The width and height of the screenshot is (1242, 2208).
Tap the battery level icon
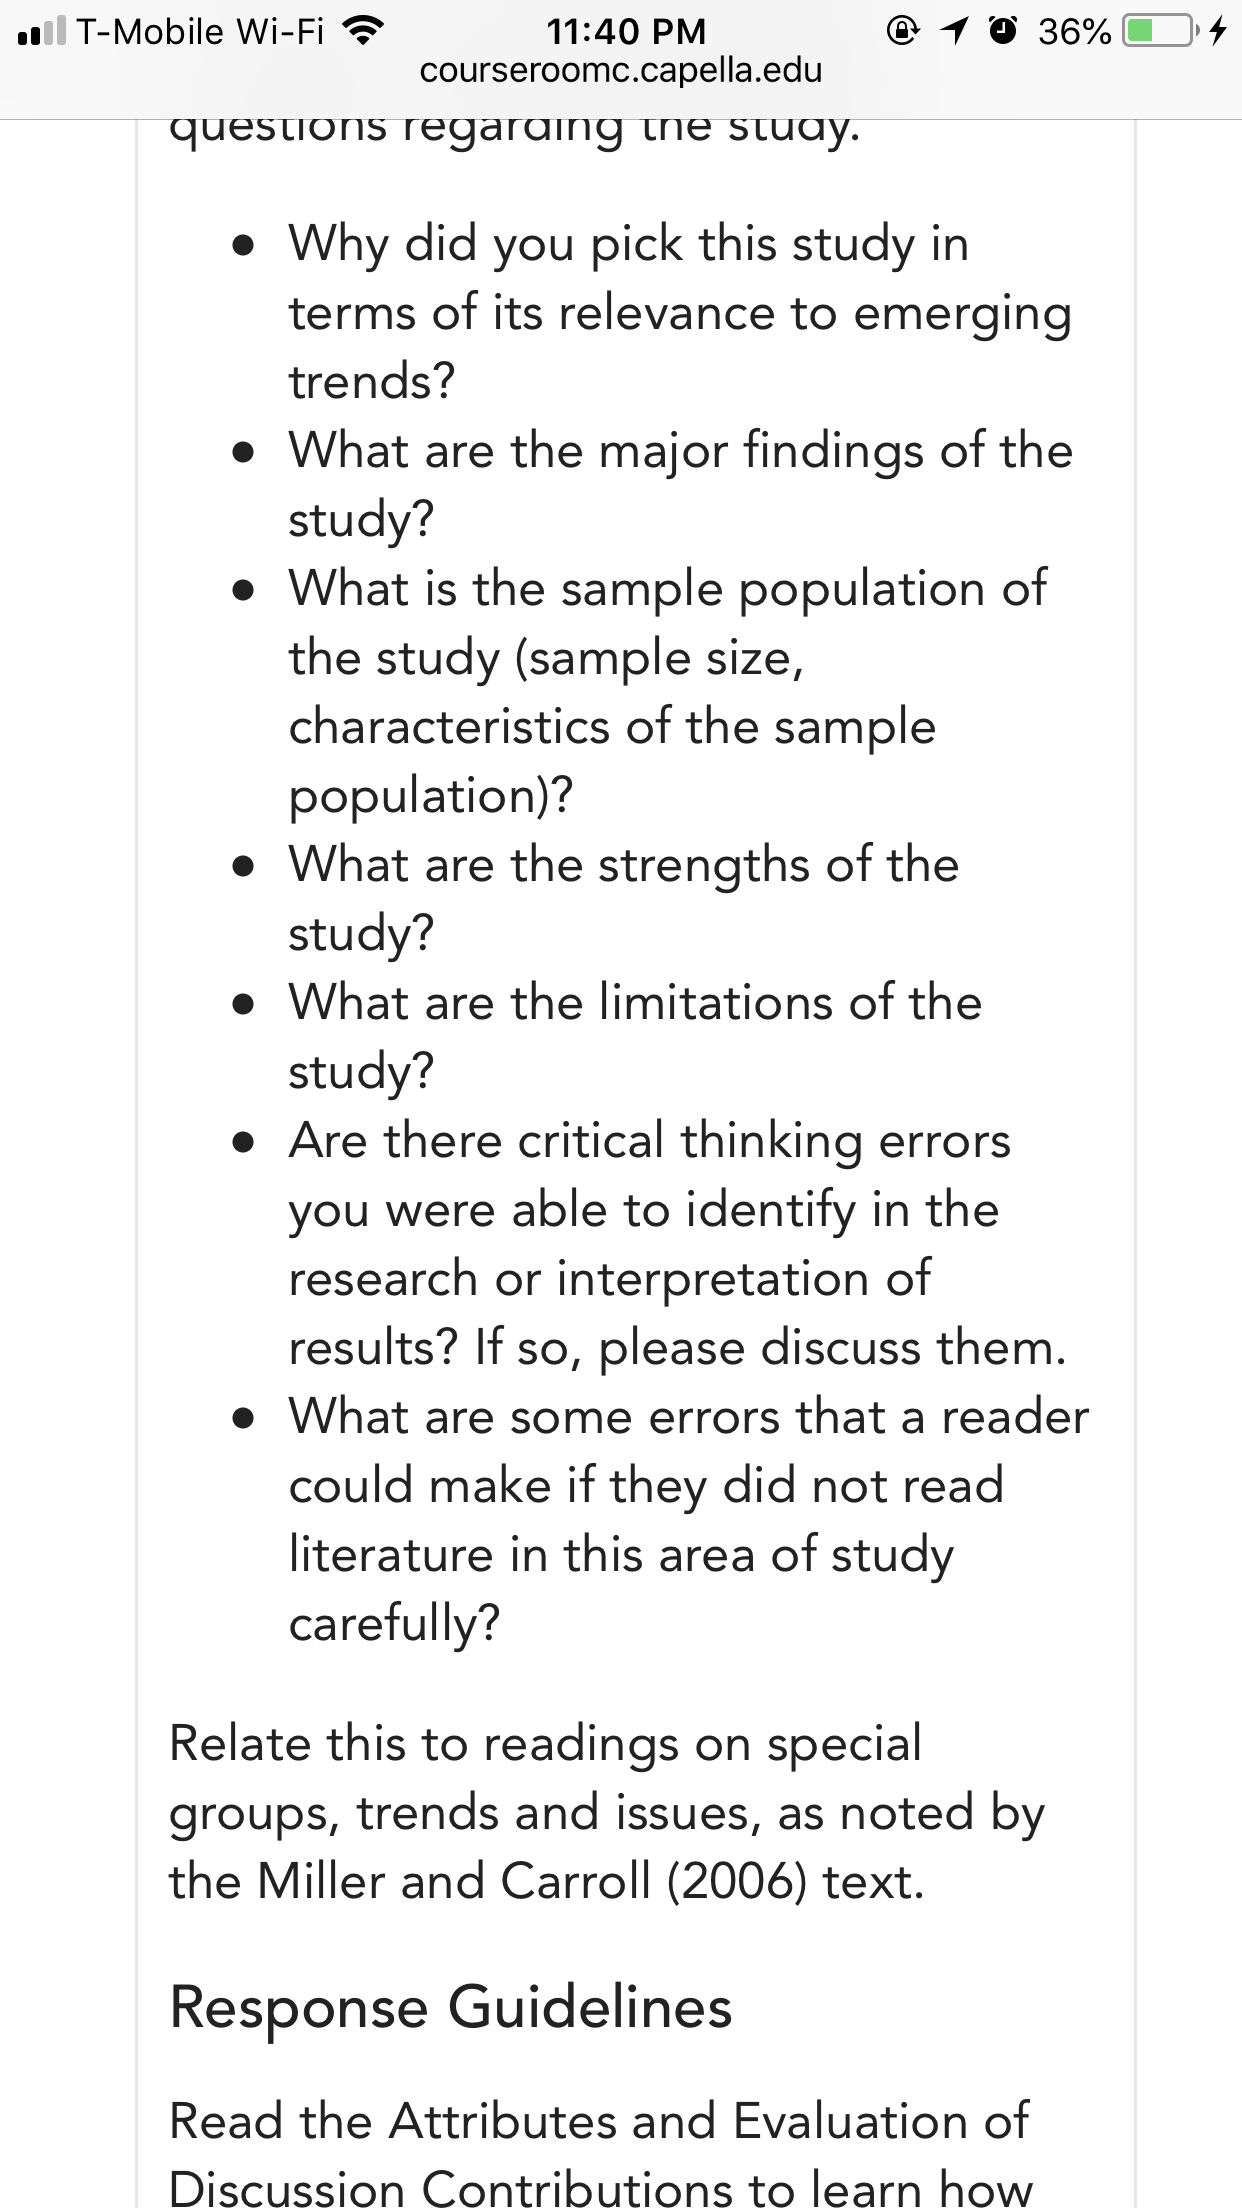[1160, 31]
